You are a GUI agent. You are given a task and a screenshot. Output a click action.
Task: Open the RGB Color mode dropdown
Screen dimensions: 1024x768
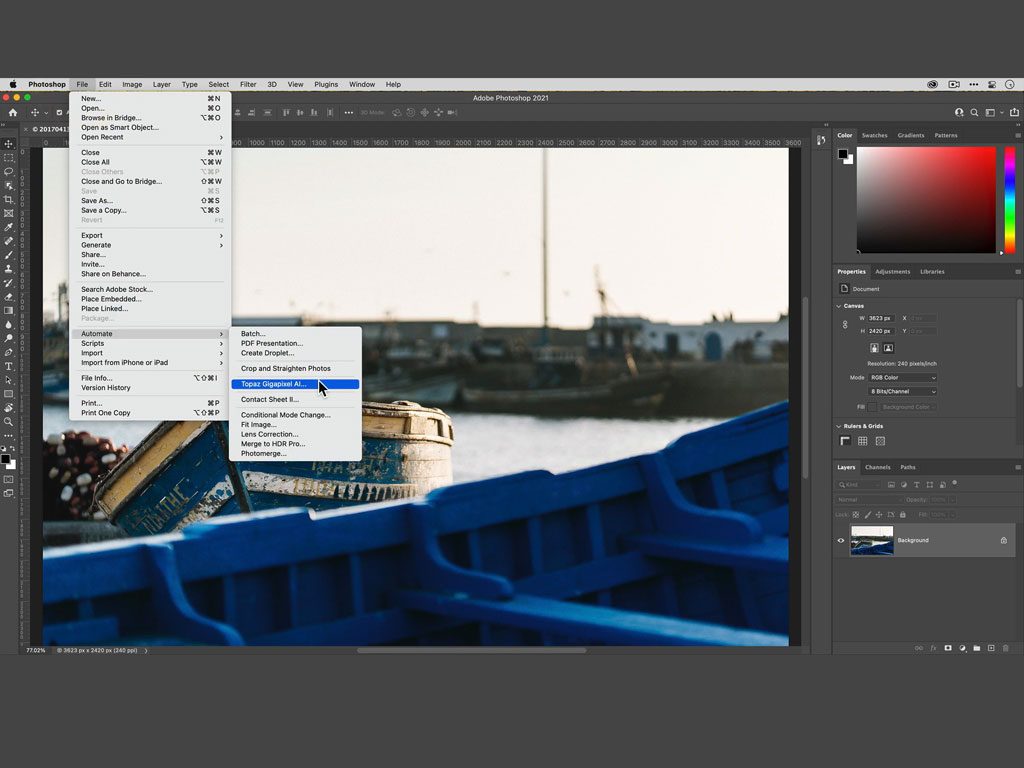point(903,378)
